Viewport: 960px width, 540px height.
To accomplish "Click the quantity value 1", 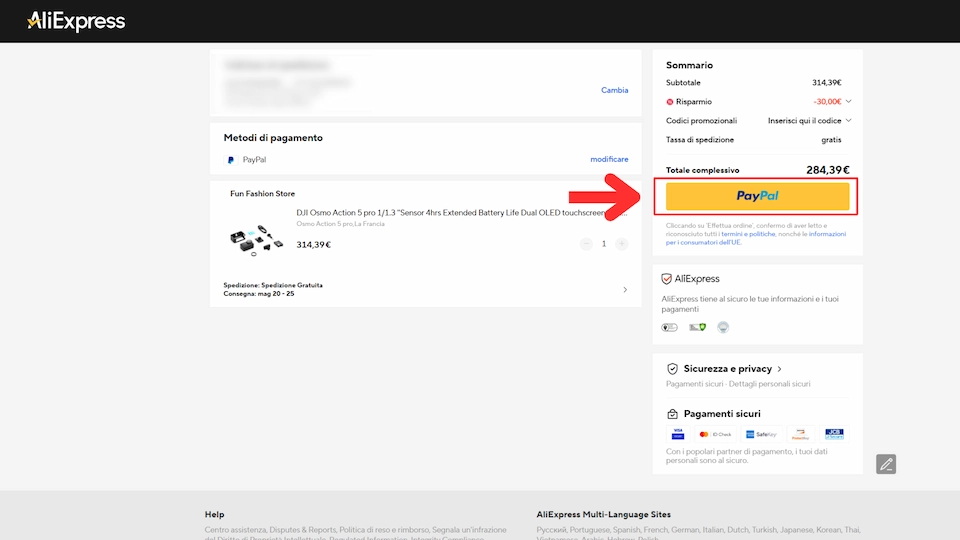I will [604, 244].
